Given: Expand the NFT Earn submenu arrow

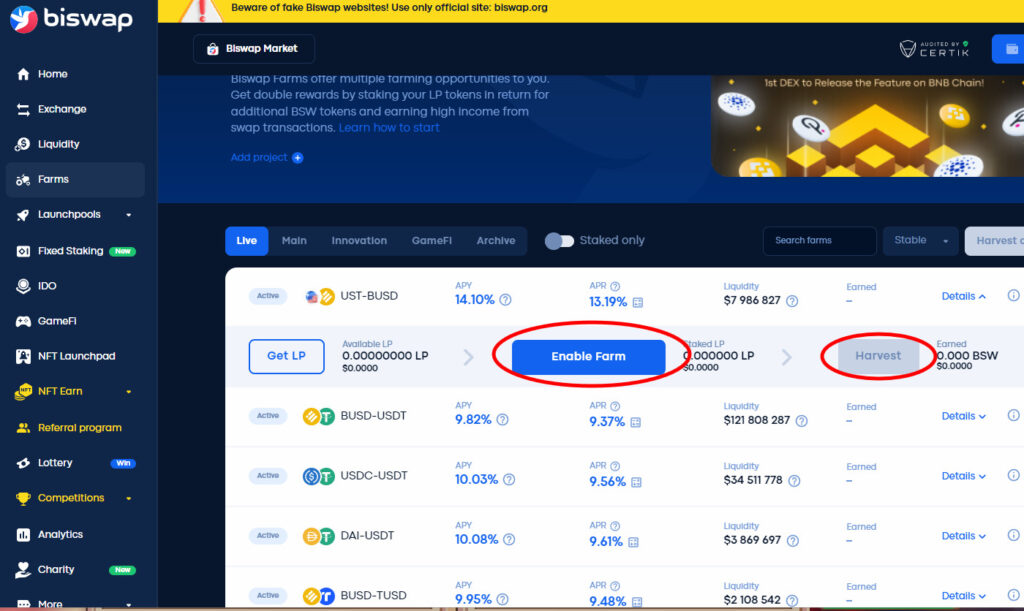Looking at the screenshot, I should tap(129, 392).
